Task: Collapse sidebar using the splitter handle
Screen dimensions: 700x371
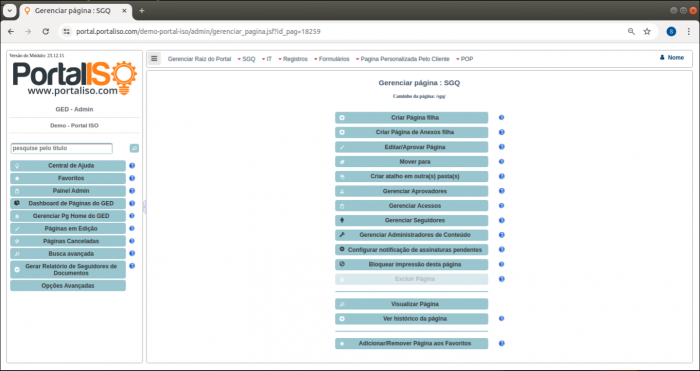Action: [x=145, y=207]
